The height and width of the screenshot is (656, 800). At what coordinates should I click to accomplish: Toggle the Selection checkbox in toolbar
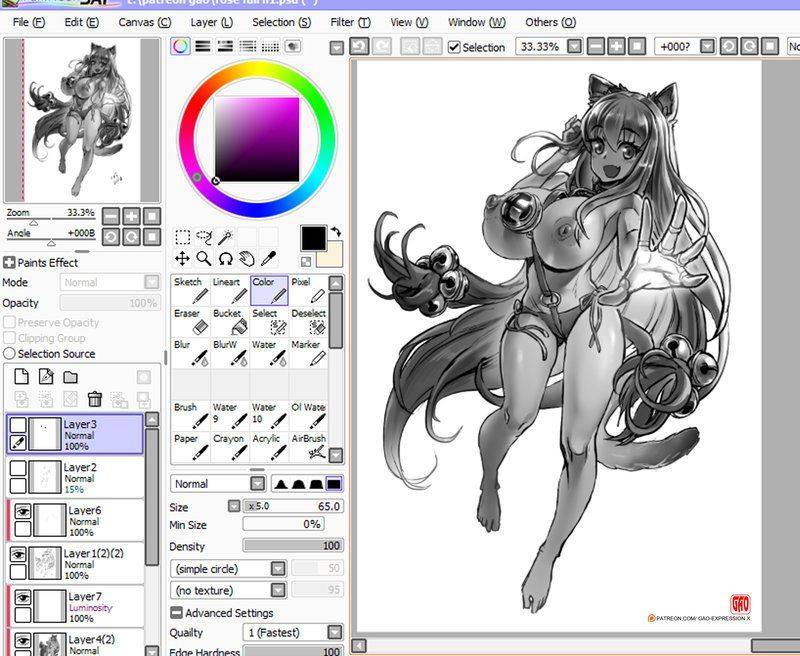click(454, 47)
